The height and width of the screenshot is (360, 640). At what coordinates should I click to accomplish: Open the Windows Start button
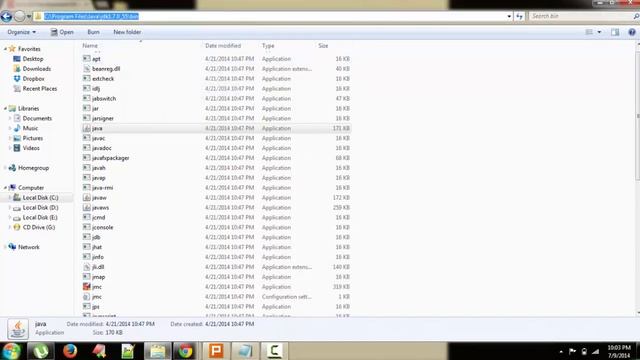tap(11, 351)
